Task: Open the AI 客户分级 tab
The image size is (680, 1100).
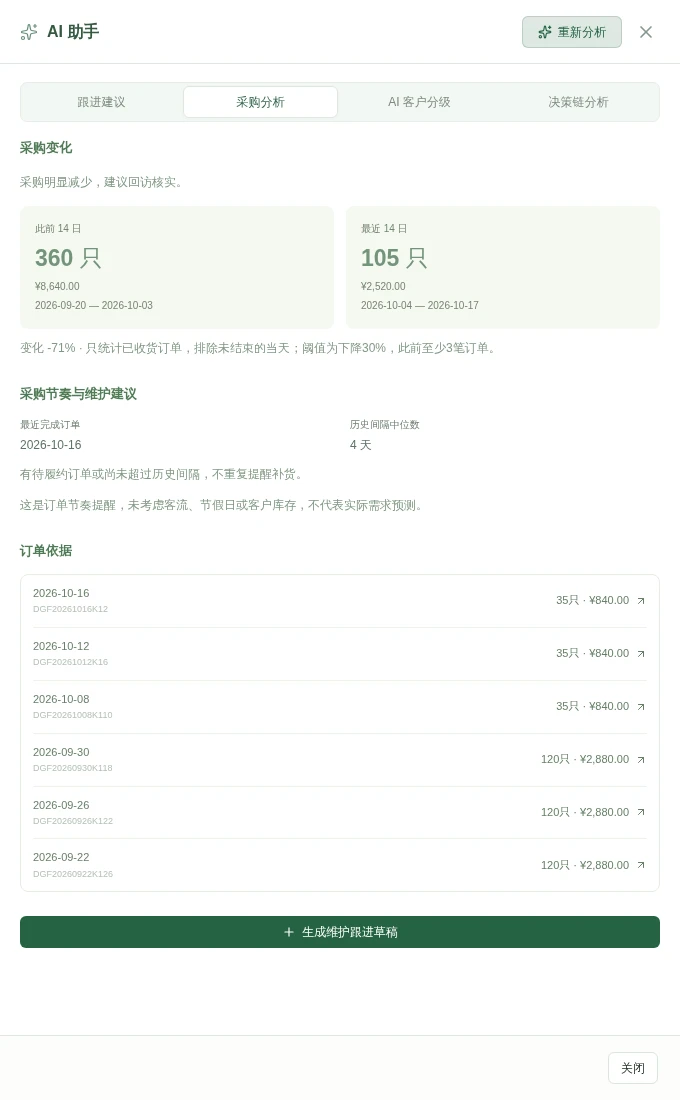Action: click(419, 102)
